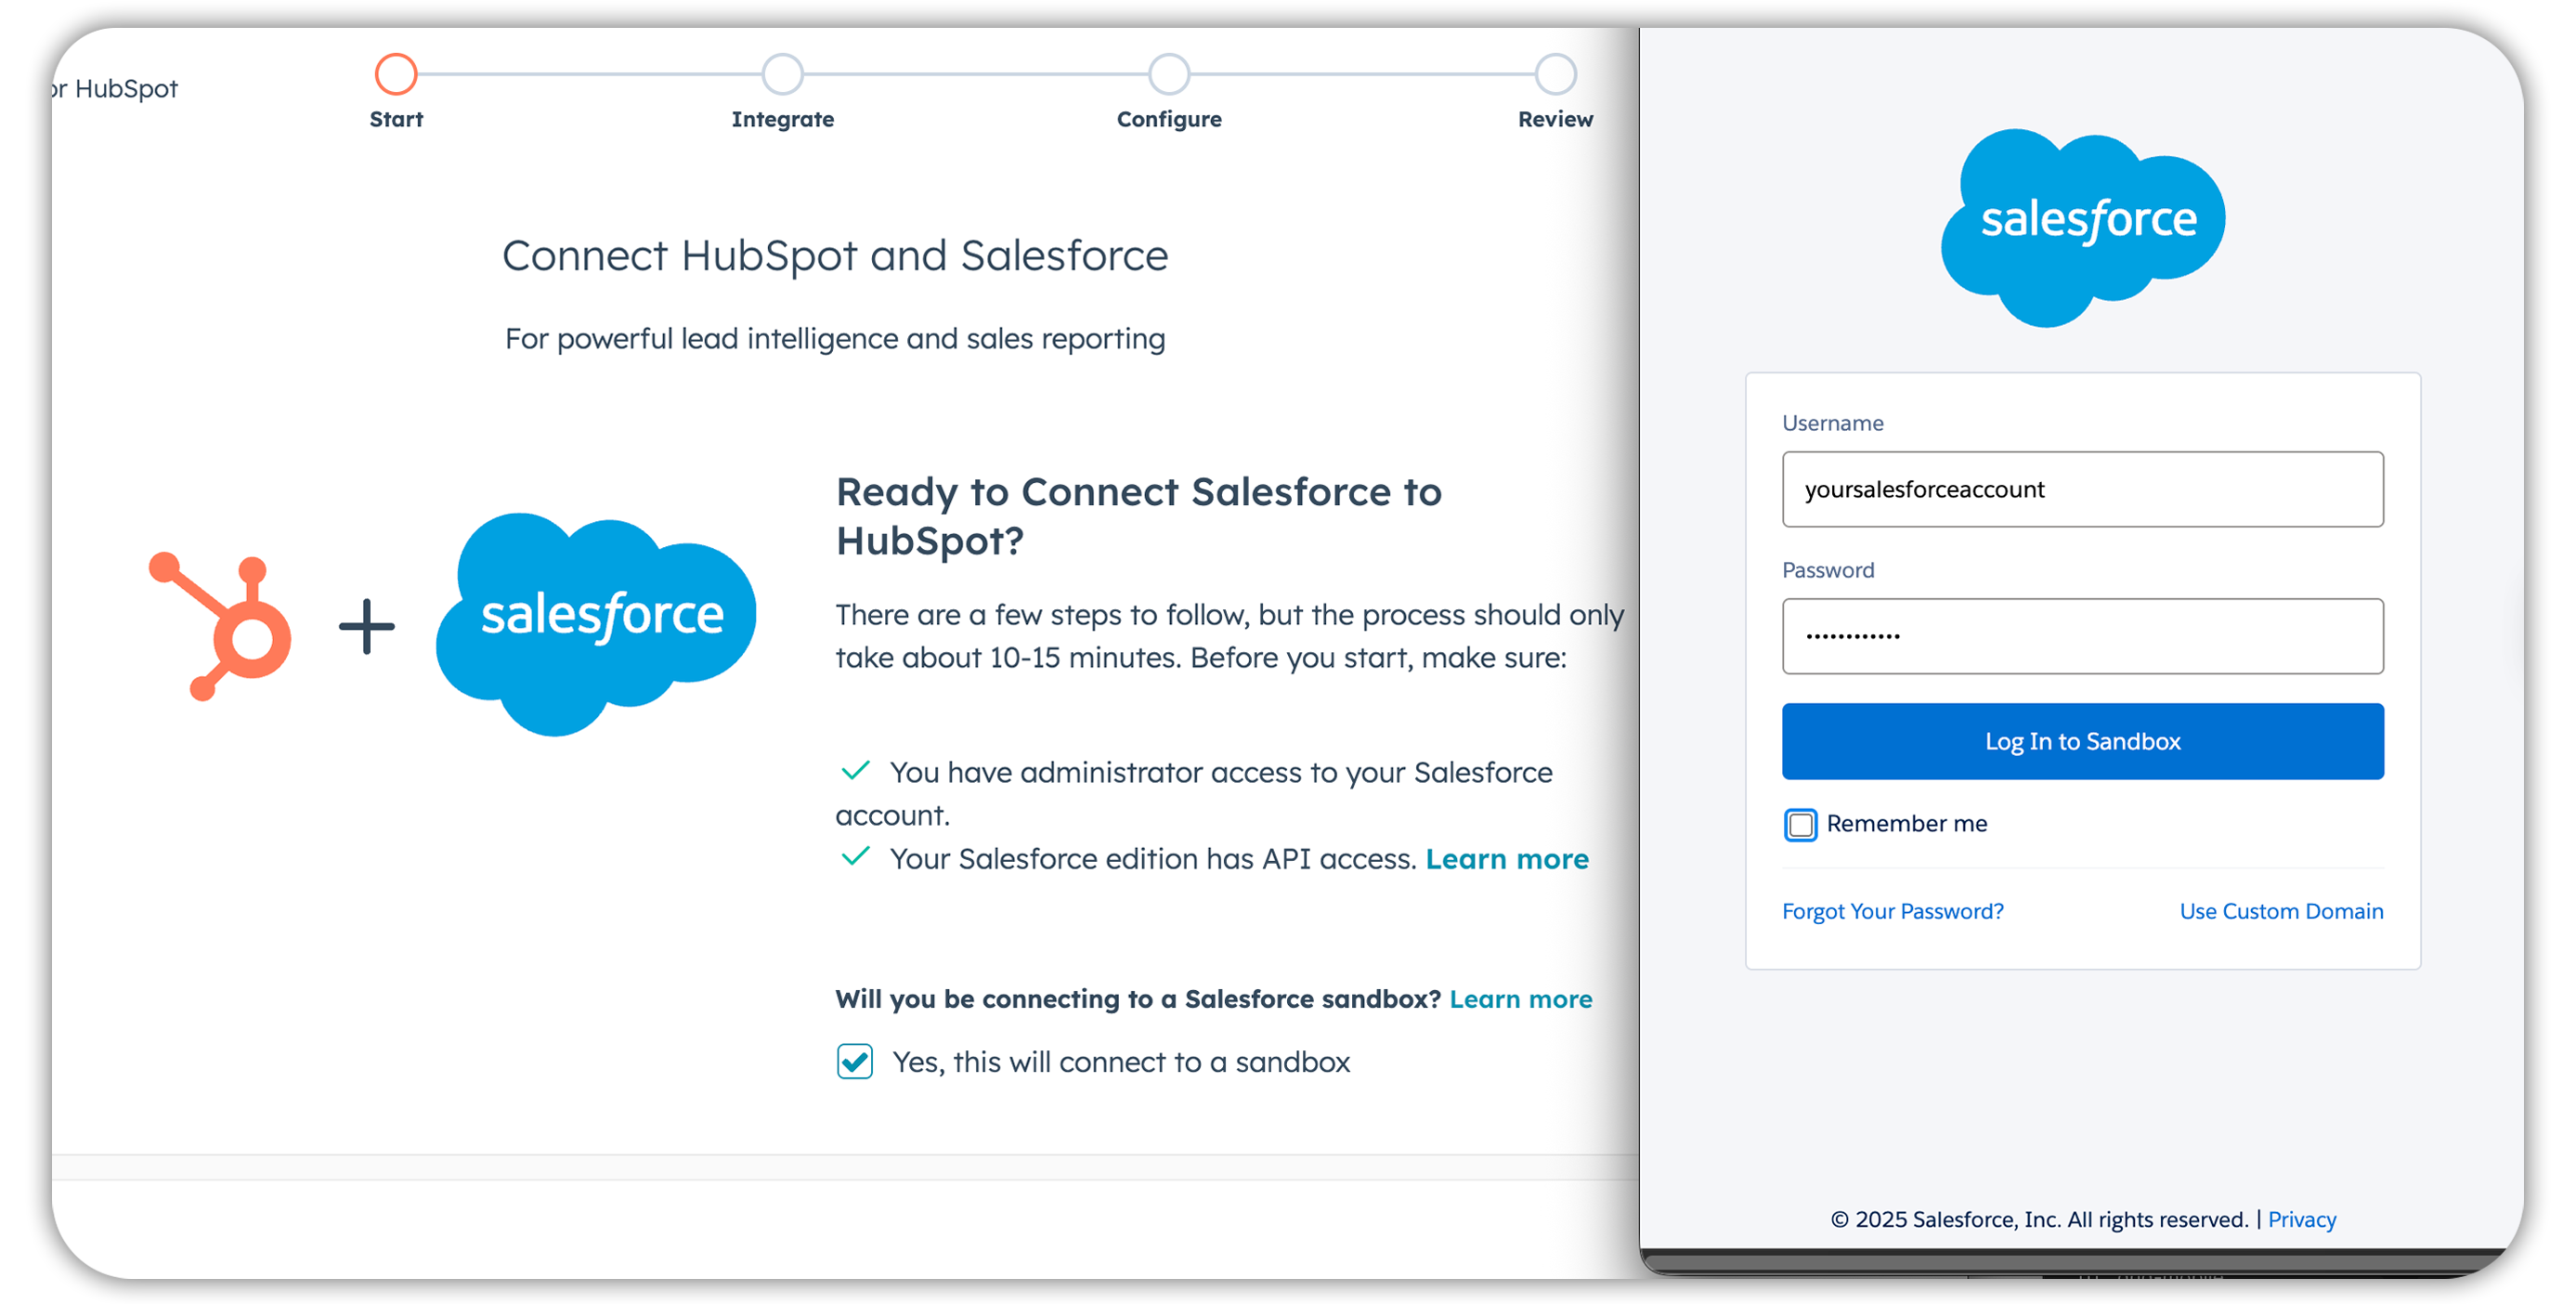
Task: Open the Forgot Your Password link
Action: coord(1893,911)
